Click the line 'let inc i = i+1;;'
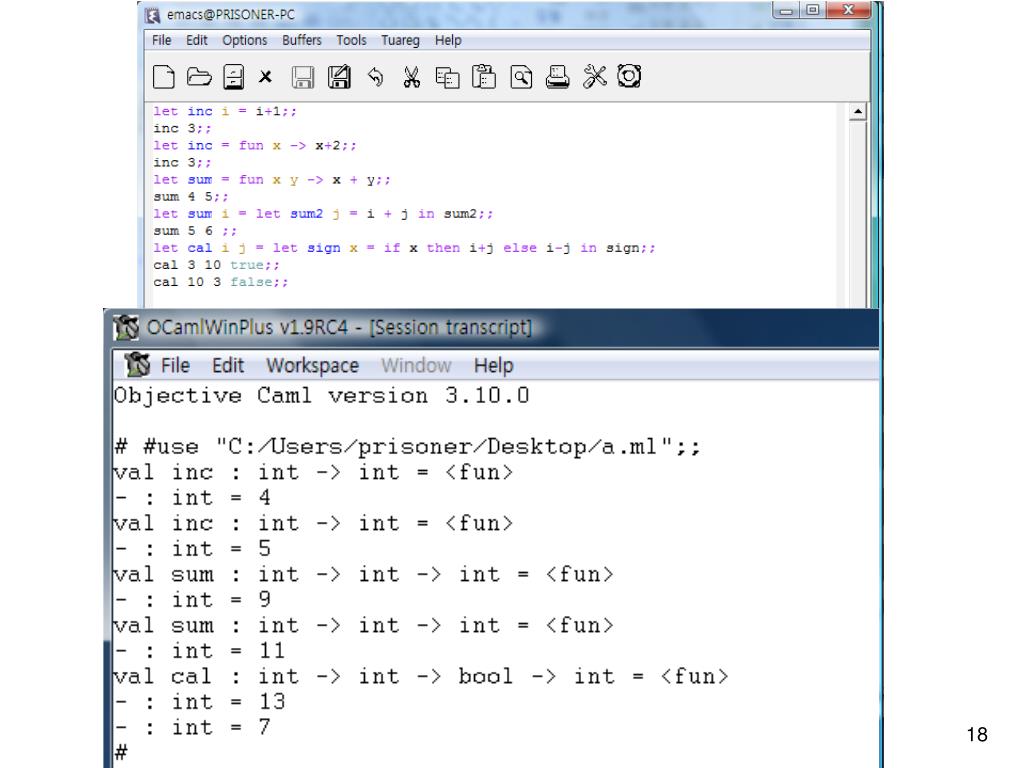The height and width of the screenshot is (768, 1024). pyautogui.click(x=225, y=112)
